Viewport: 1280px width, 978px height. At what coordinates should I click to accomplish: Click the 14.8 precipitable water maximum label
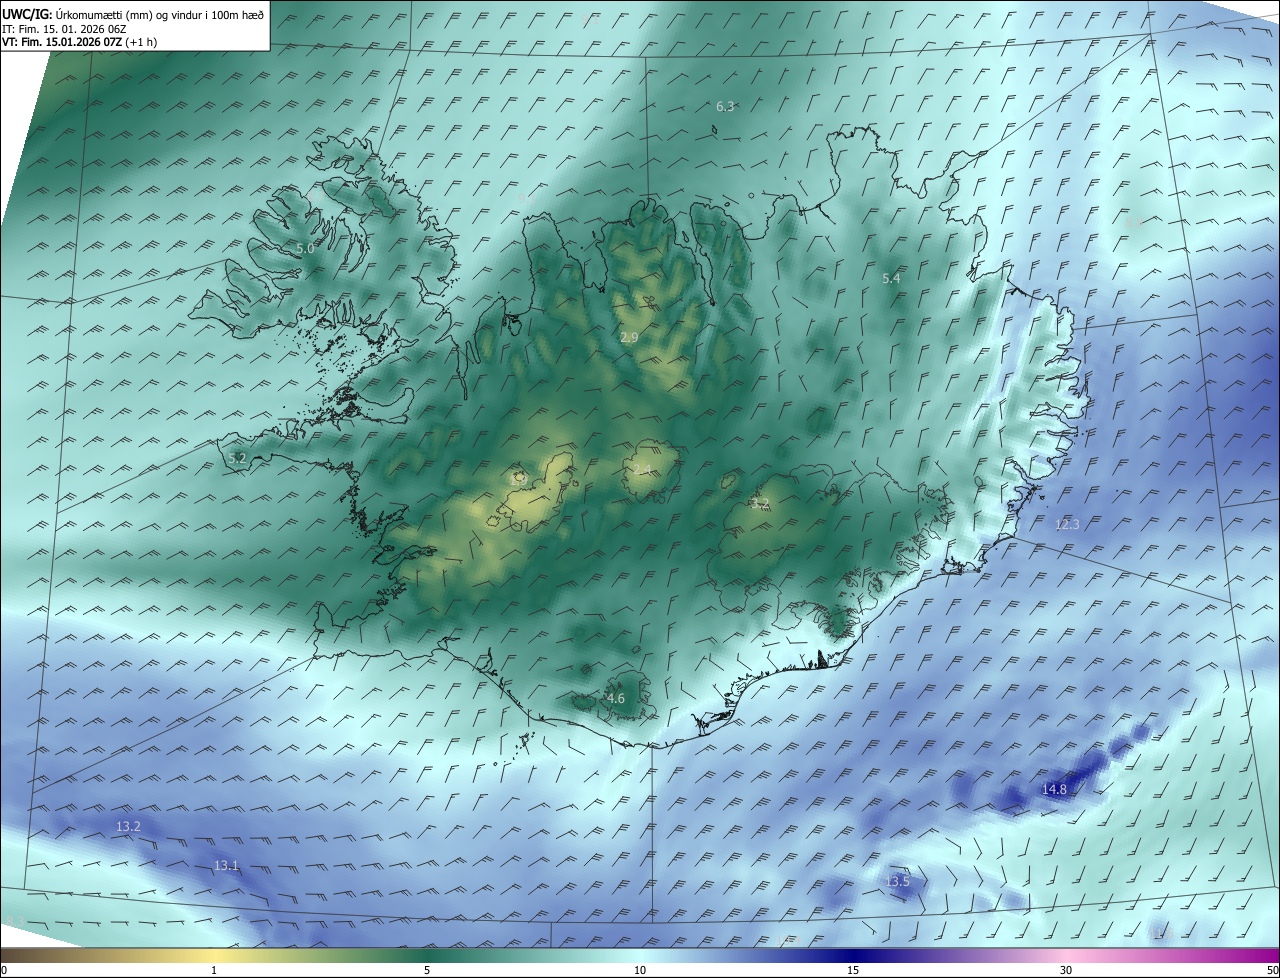(x=1054, y=790)
